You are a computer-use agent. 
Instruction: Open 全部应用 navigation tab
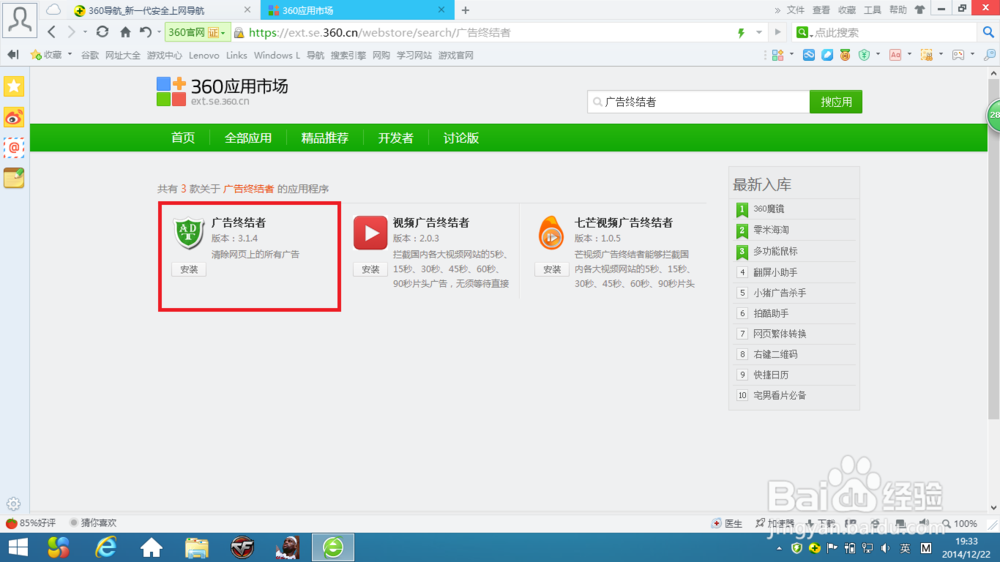(x=248, y=138)
